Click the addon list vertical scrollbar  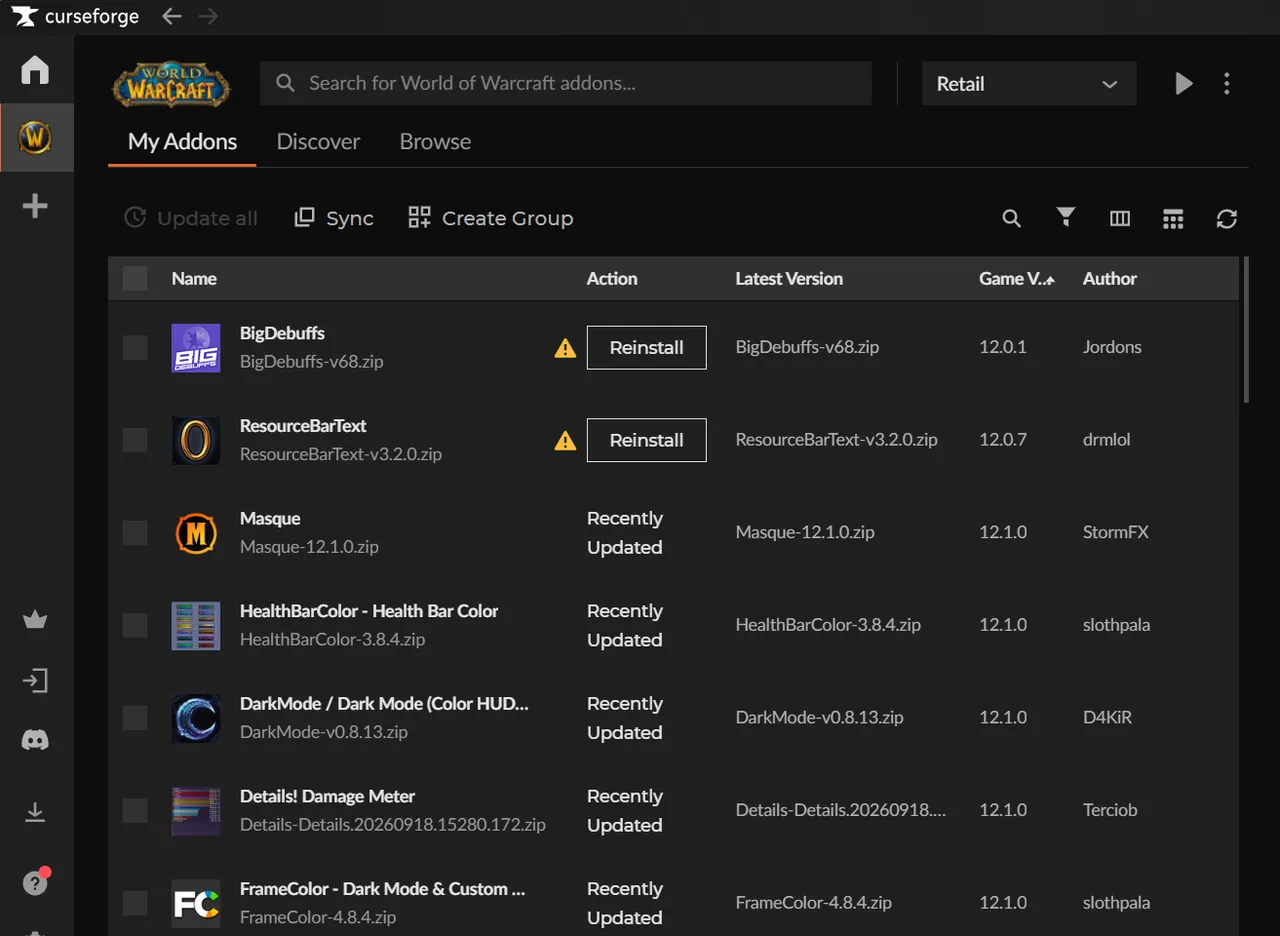pyautogui.click(x=1246, y=330)
